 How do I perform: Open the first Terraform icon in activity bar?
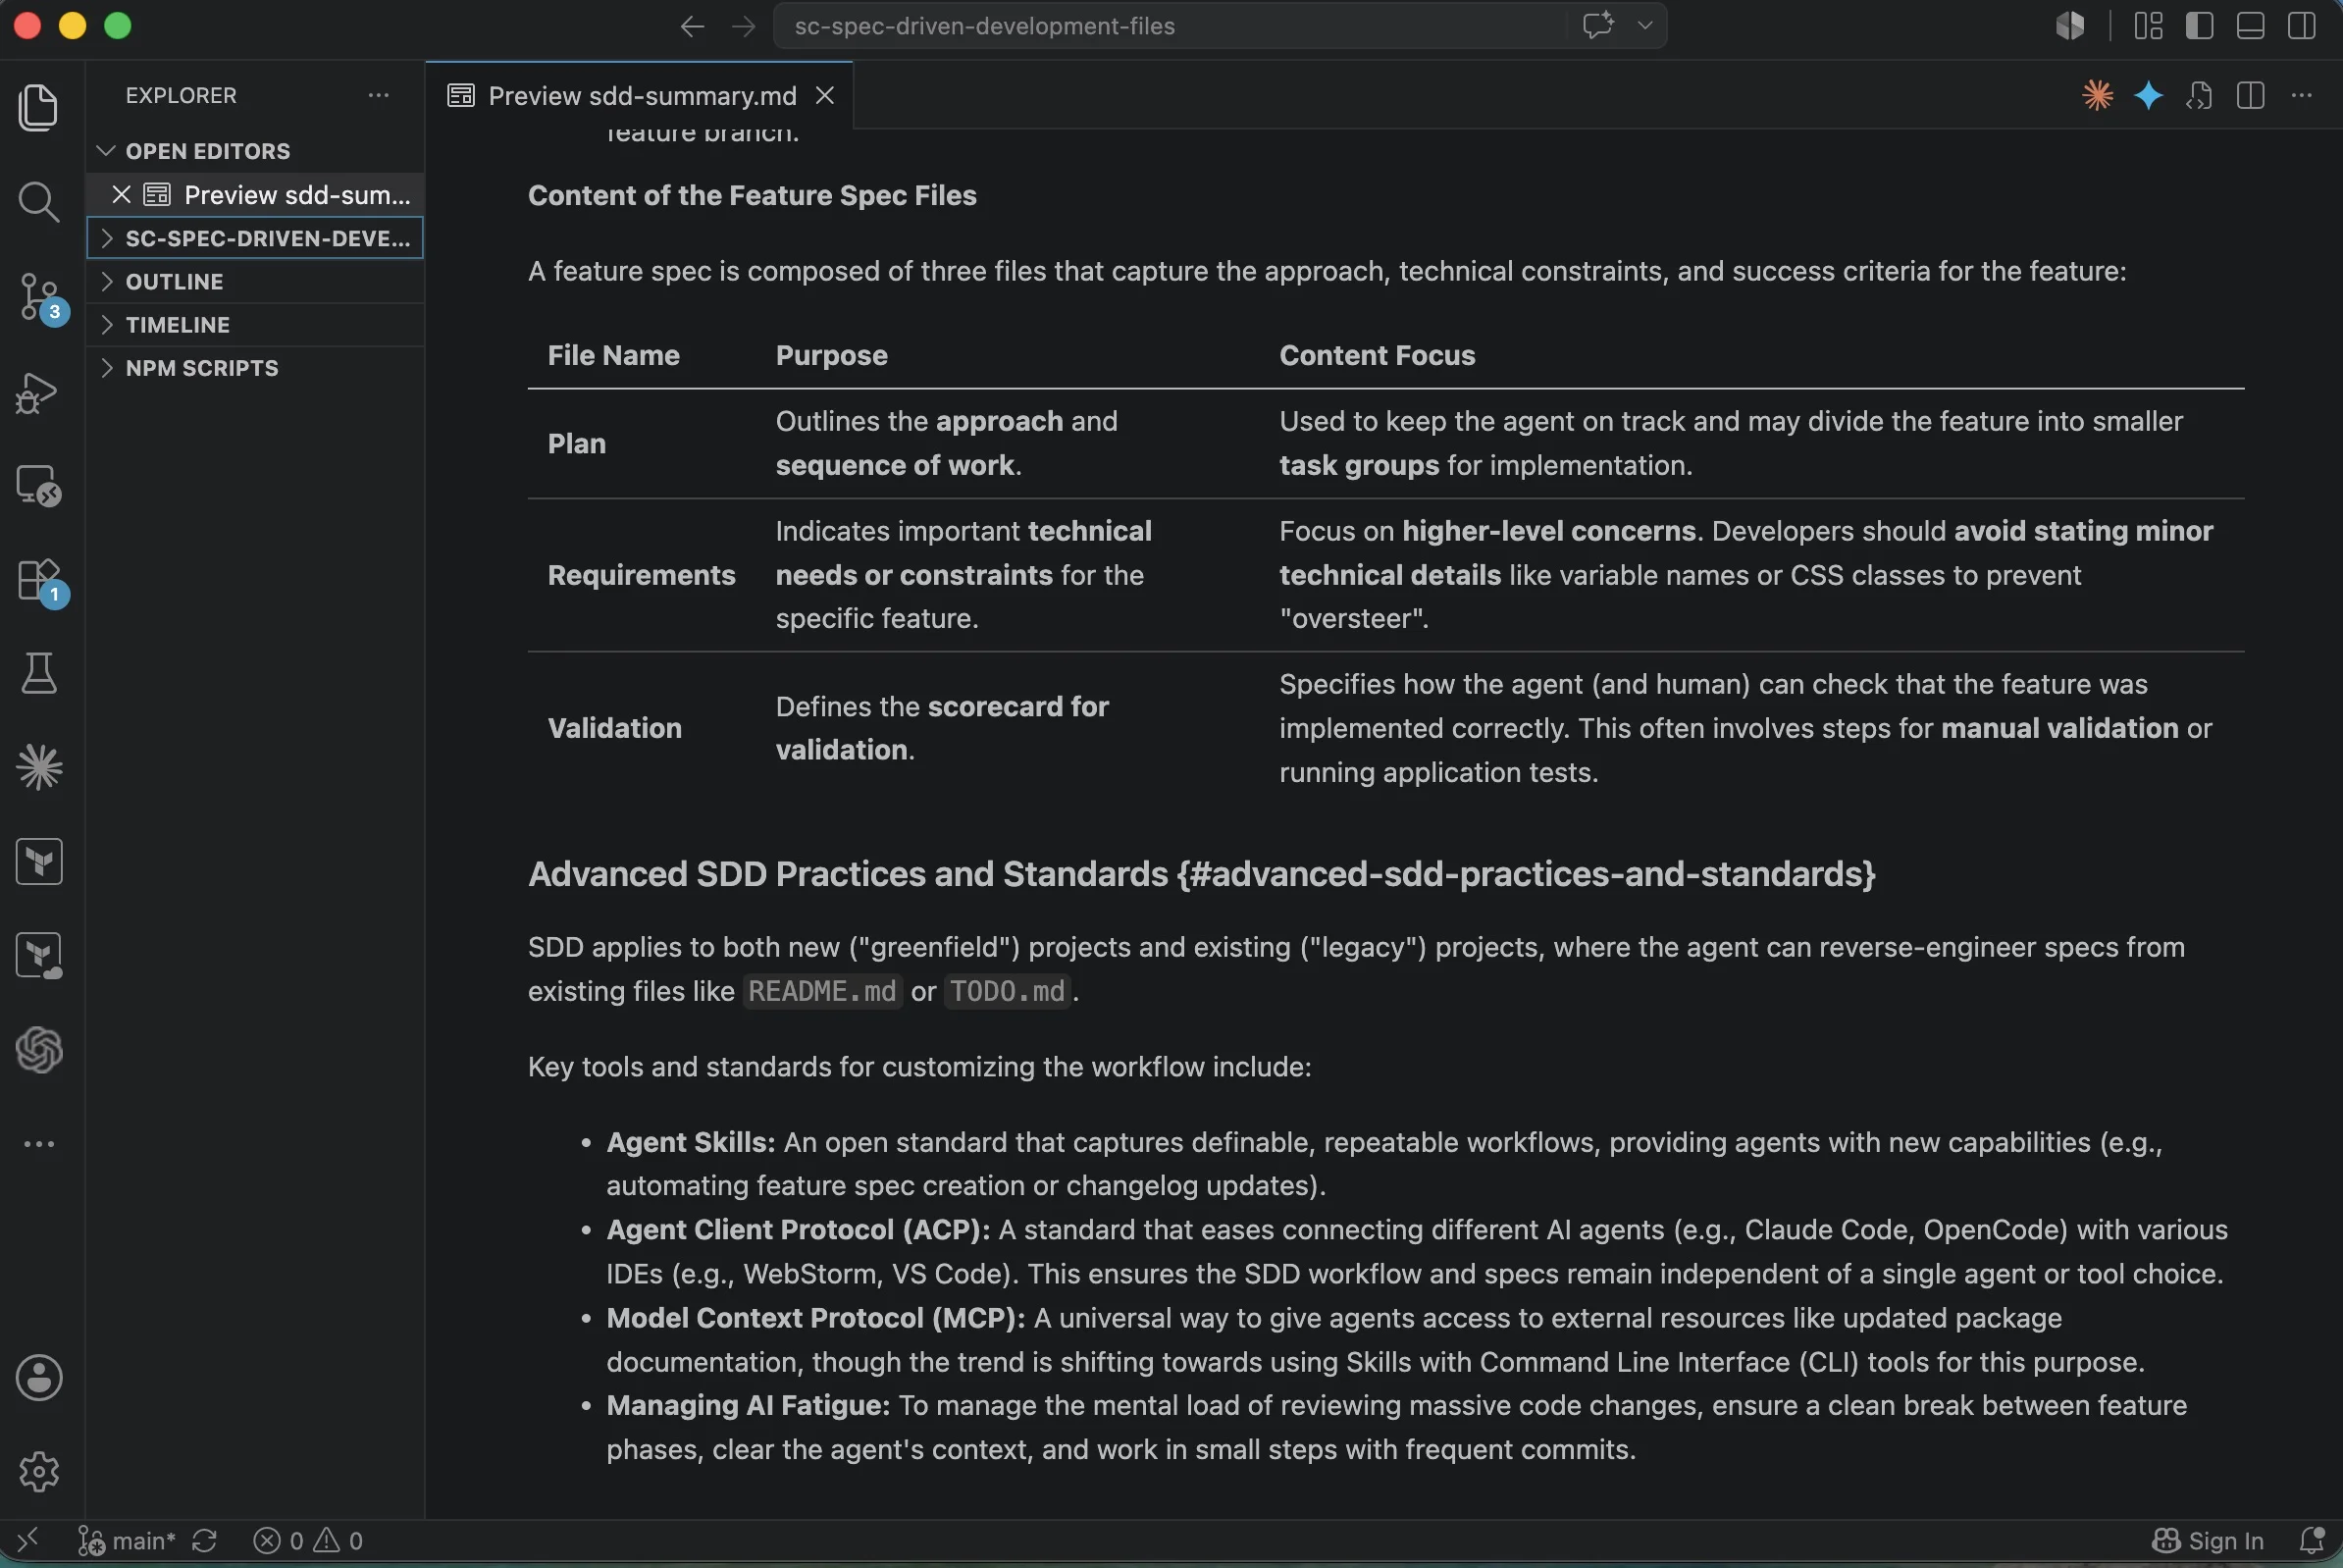pyautogui.click(x=39, y=861)
